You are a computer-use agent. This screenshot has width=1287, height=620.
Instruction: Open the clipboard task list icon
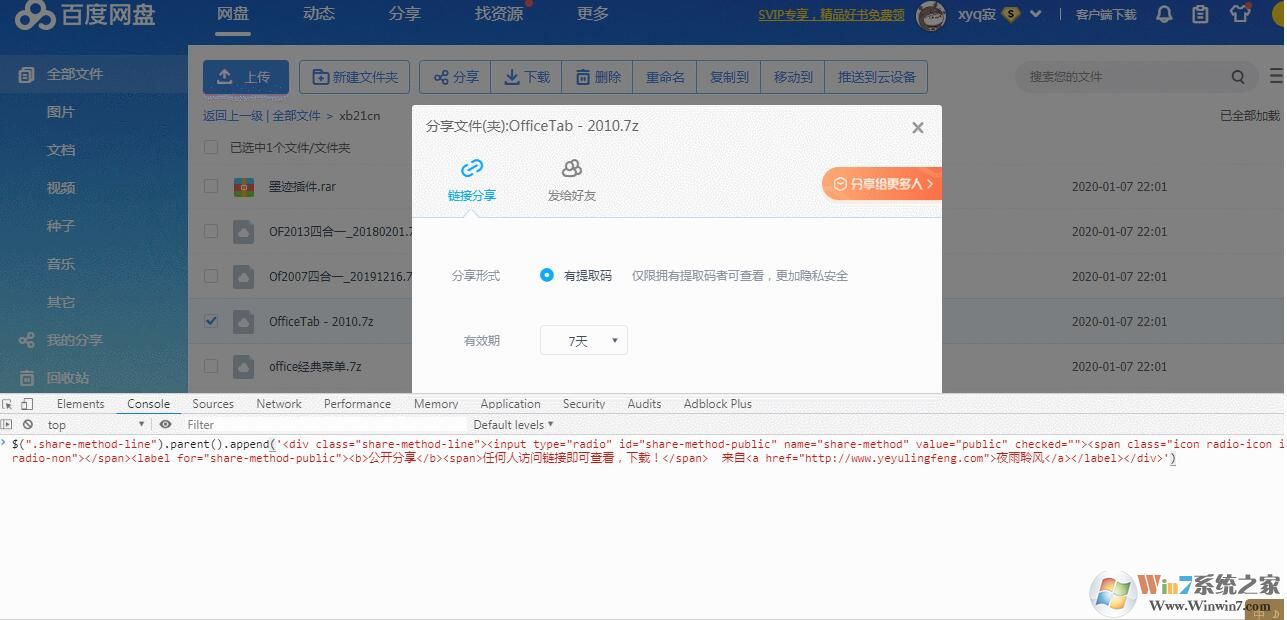pyautogui.click(x=1201, y=15)
